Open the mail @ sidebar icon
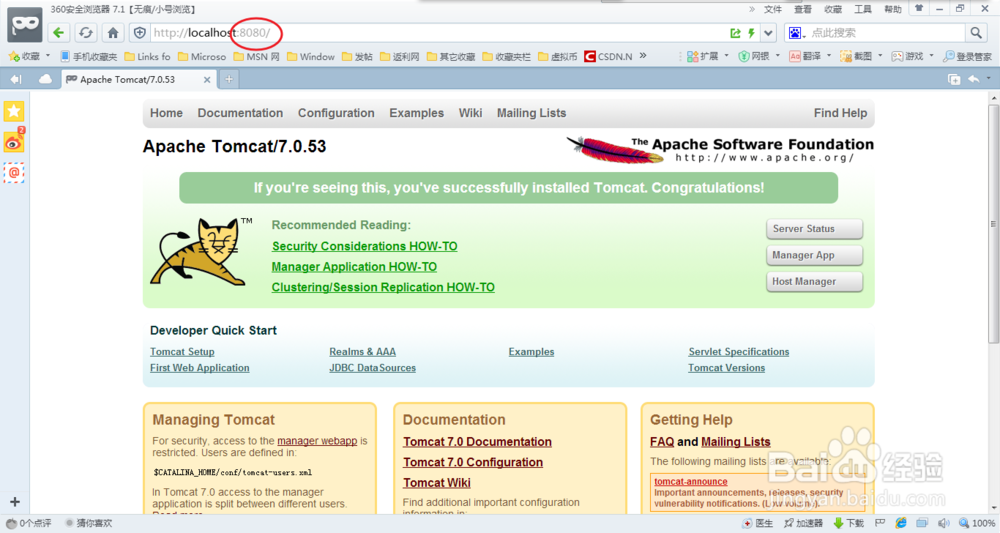Viewport: 1000px width, 533px height. click(14, 173)
